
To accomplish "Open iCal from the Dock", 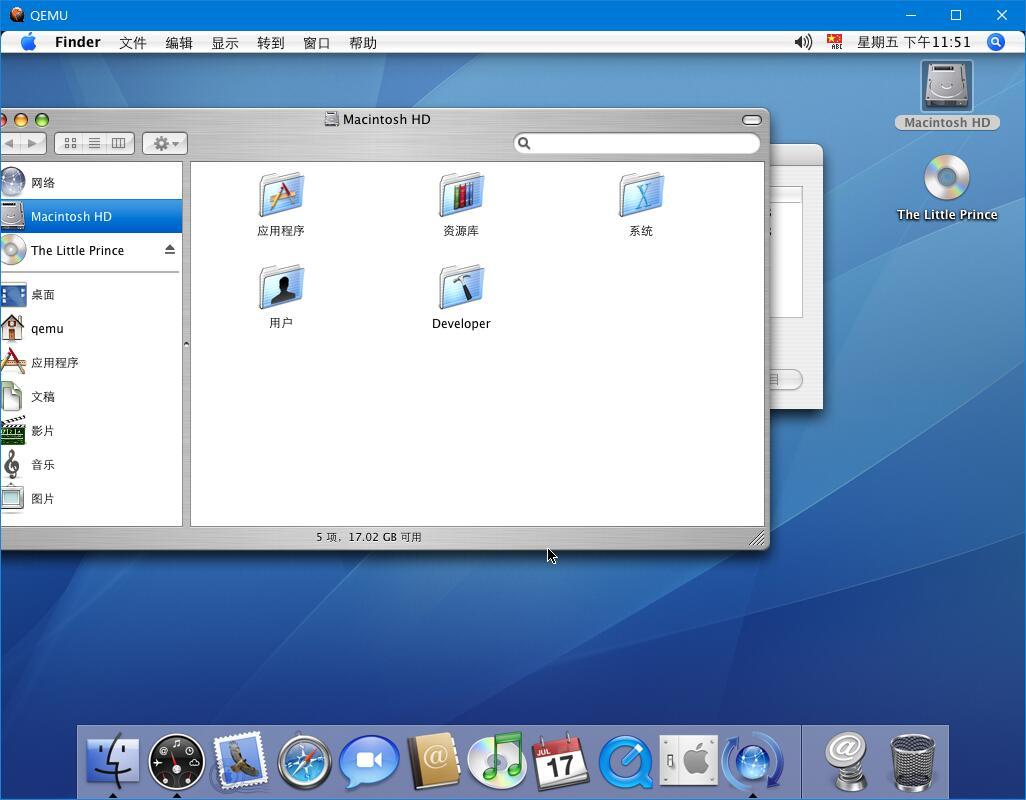I will 561,762.
